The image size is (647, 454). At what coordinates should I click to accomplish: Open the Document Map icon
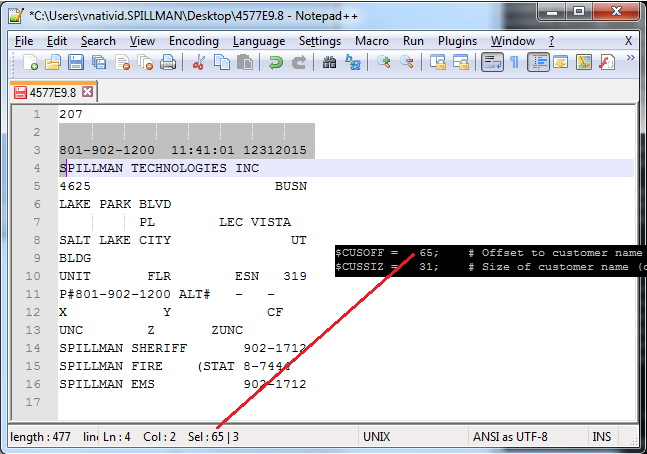click(x=584, y=62)
